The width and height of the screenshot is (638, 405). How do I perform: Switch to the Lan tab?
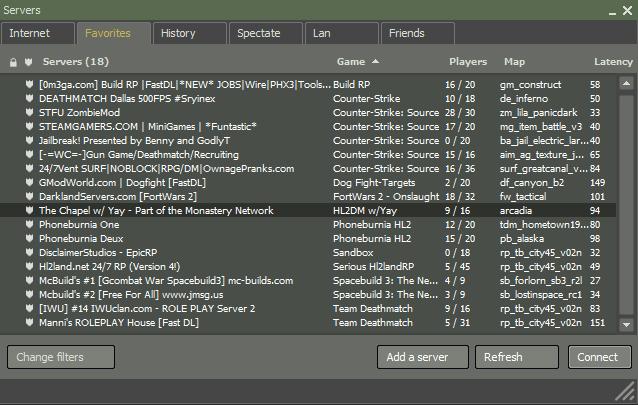(x=342, y=33)
